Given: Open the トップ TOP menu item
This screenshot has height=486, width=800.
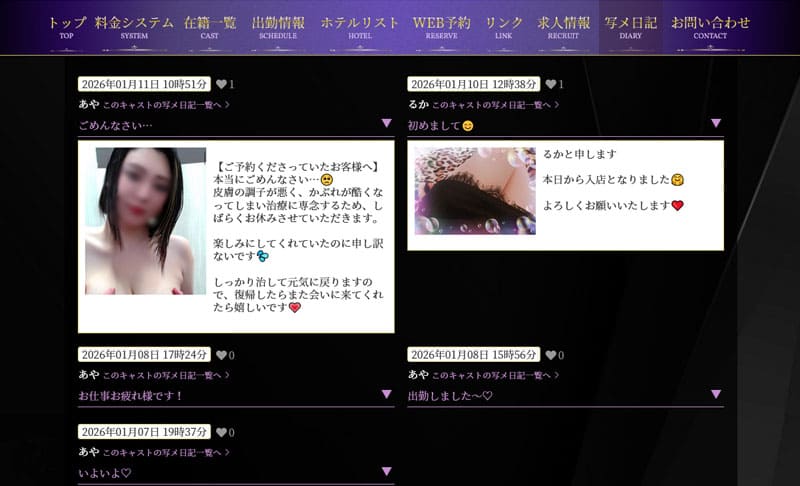Looking at the screenshot, I should [67, 28].
